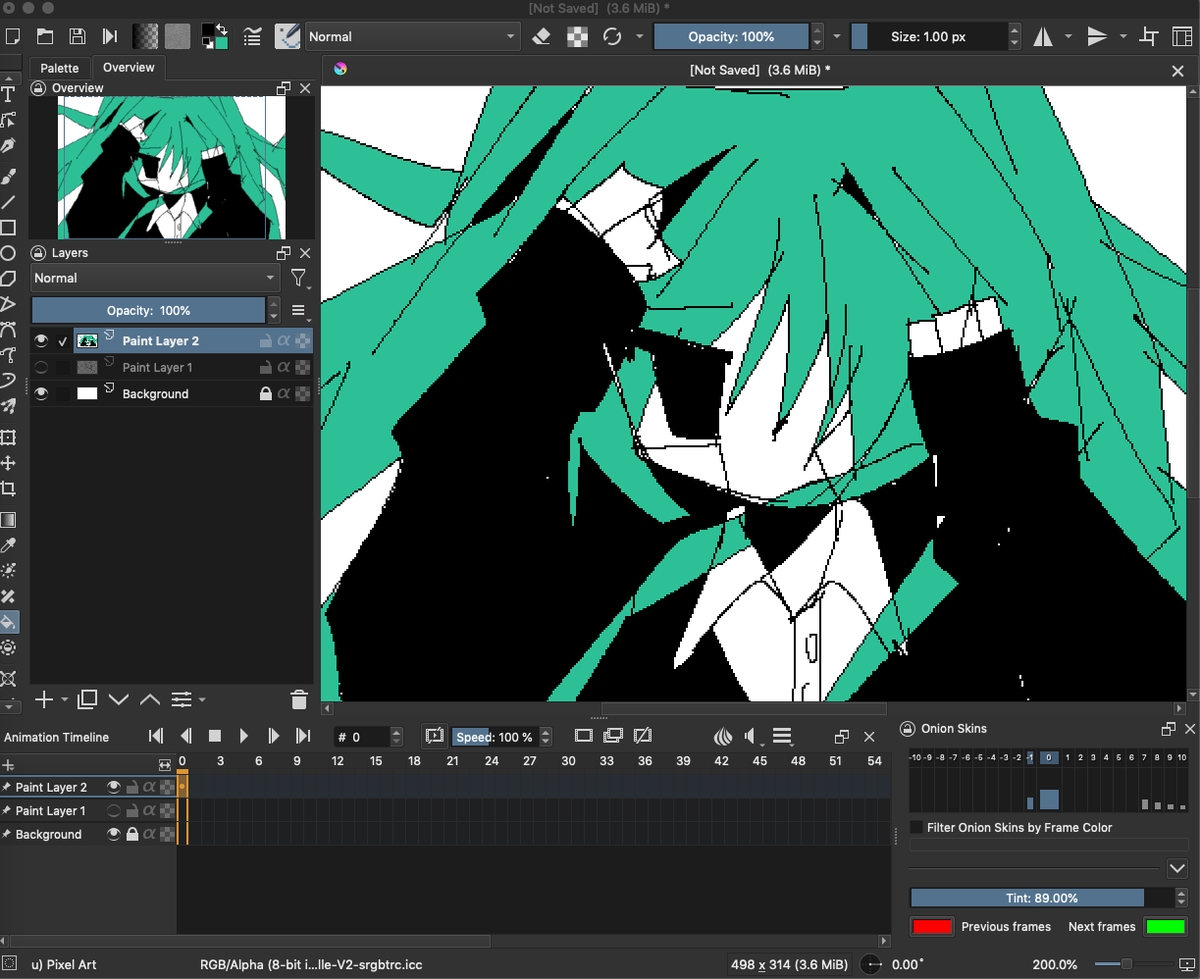Switch to the Overview tab

(129, 67)
